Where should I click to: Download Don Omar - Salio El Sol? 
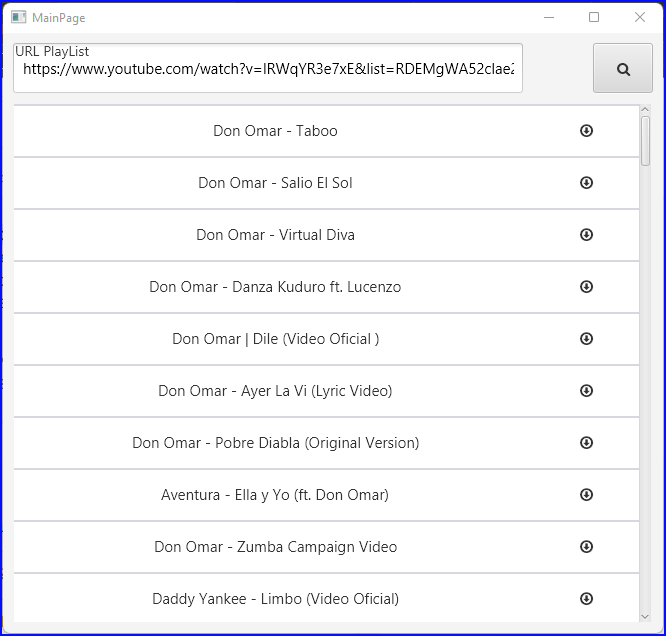[586, 183]
